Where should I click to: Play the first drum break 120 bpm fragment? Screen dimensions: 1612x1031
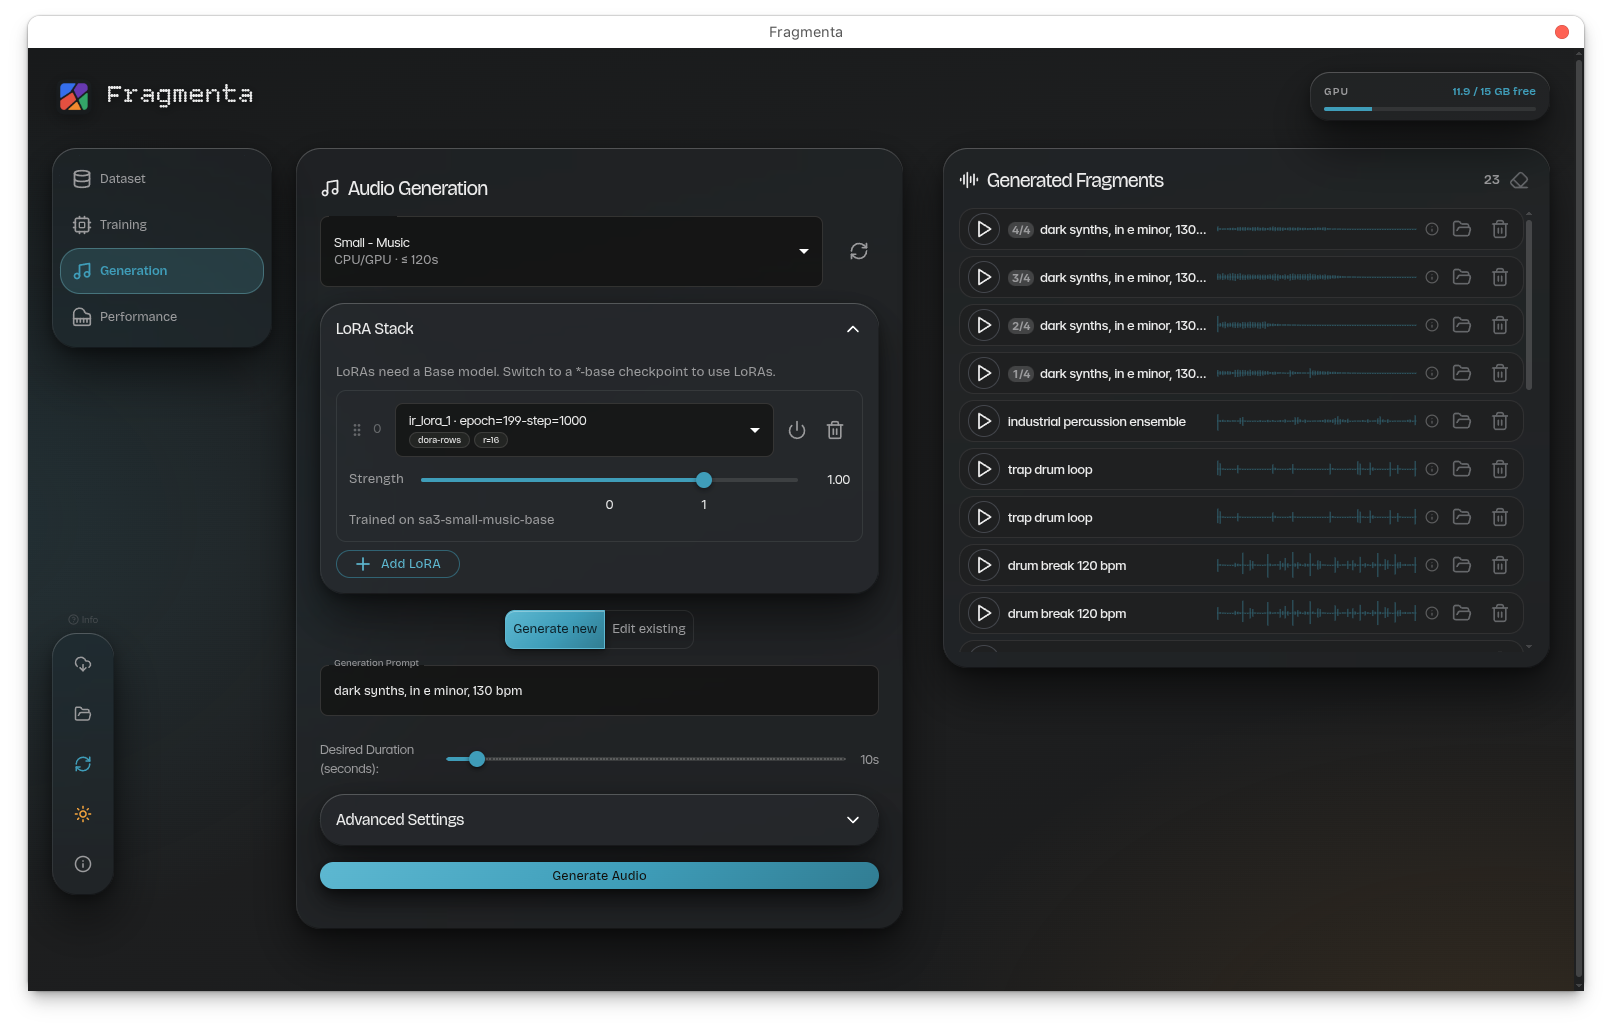point(984,565)
